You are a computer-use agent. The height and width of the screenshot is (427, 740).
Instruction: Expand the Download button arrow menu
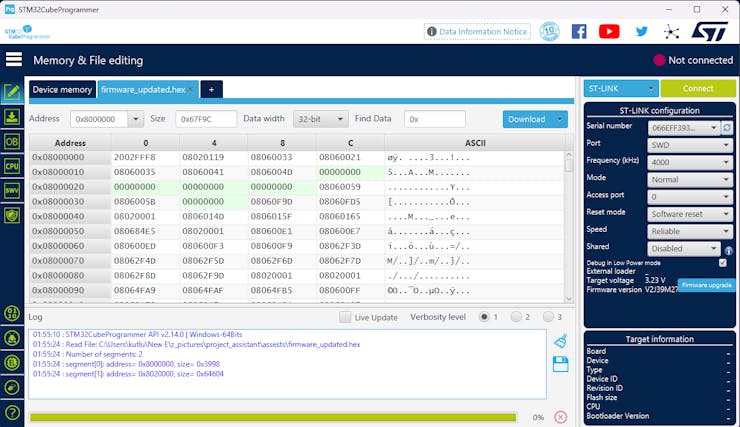[x=560, y=119]
